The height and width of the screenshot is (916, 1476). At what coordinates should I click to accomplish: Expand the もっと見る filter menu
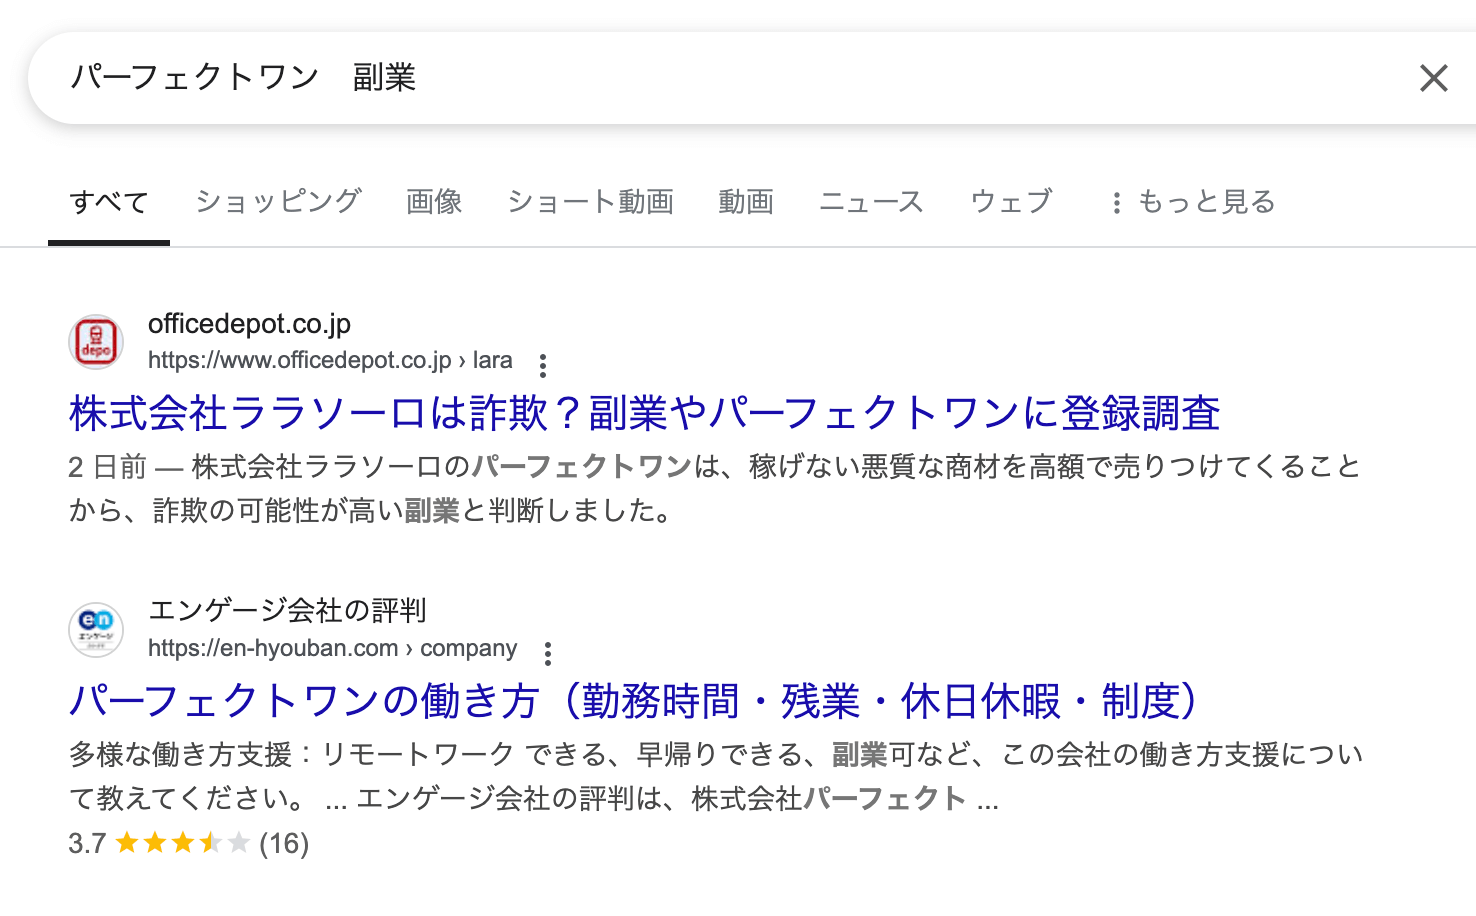(x=1193, y=202)
